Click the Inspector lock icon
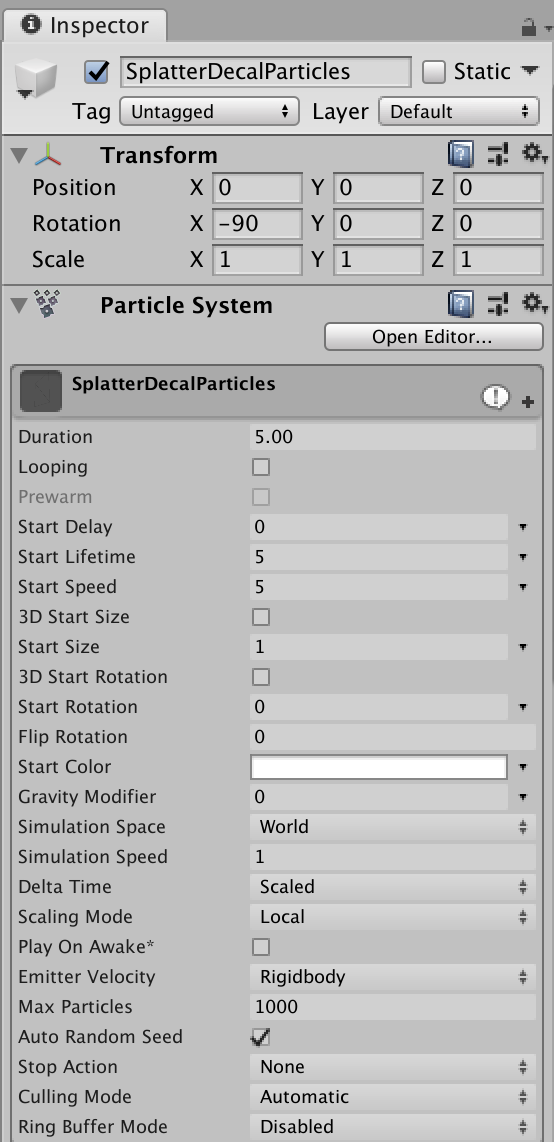Viewport: 554px width, 1142px height. pos(529,28)
